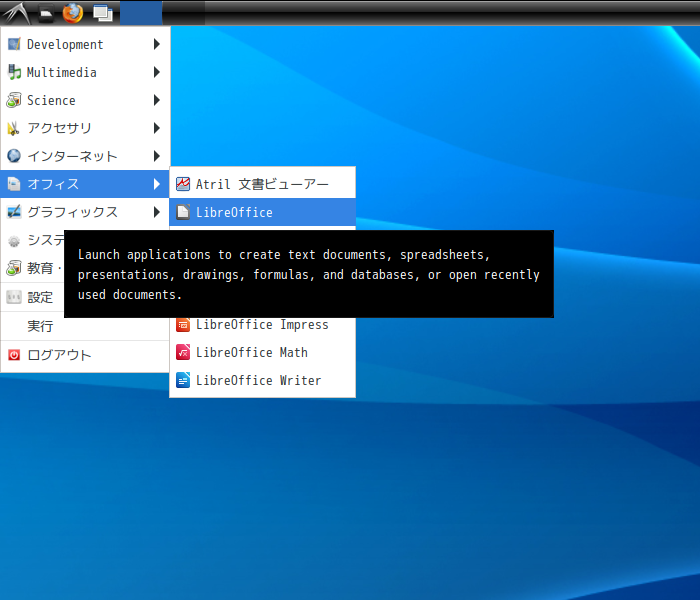Expand the Multimedia submenu arrow
This screenshot has width=700, height=600.
pos(156,72)
